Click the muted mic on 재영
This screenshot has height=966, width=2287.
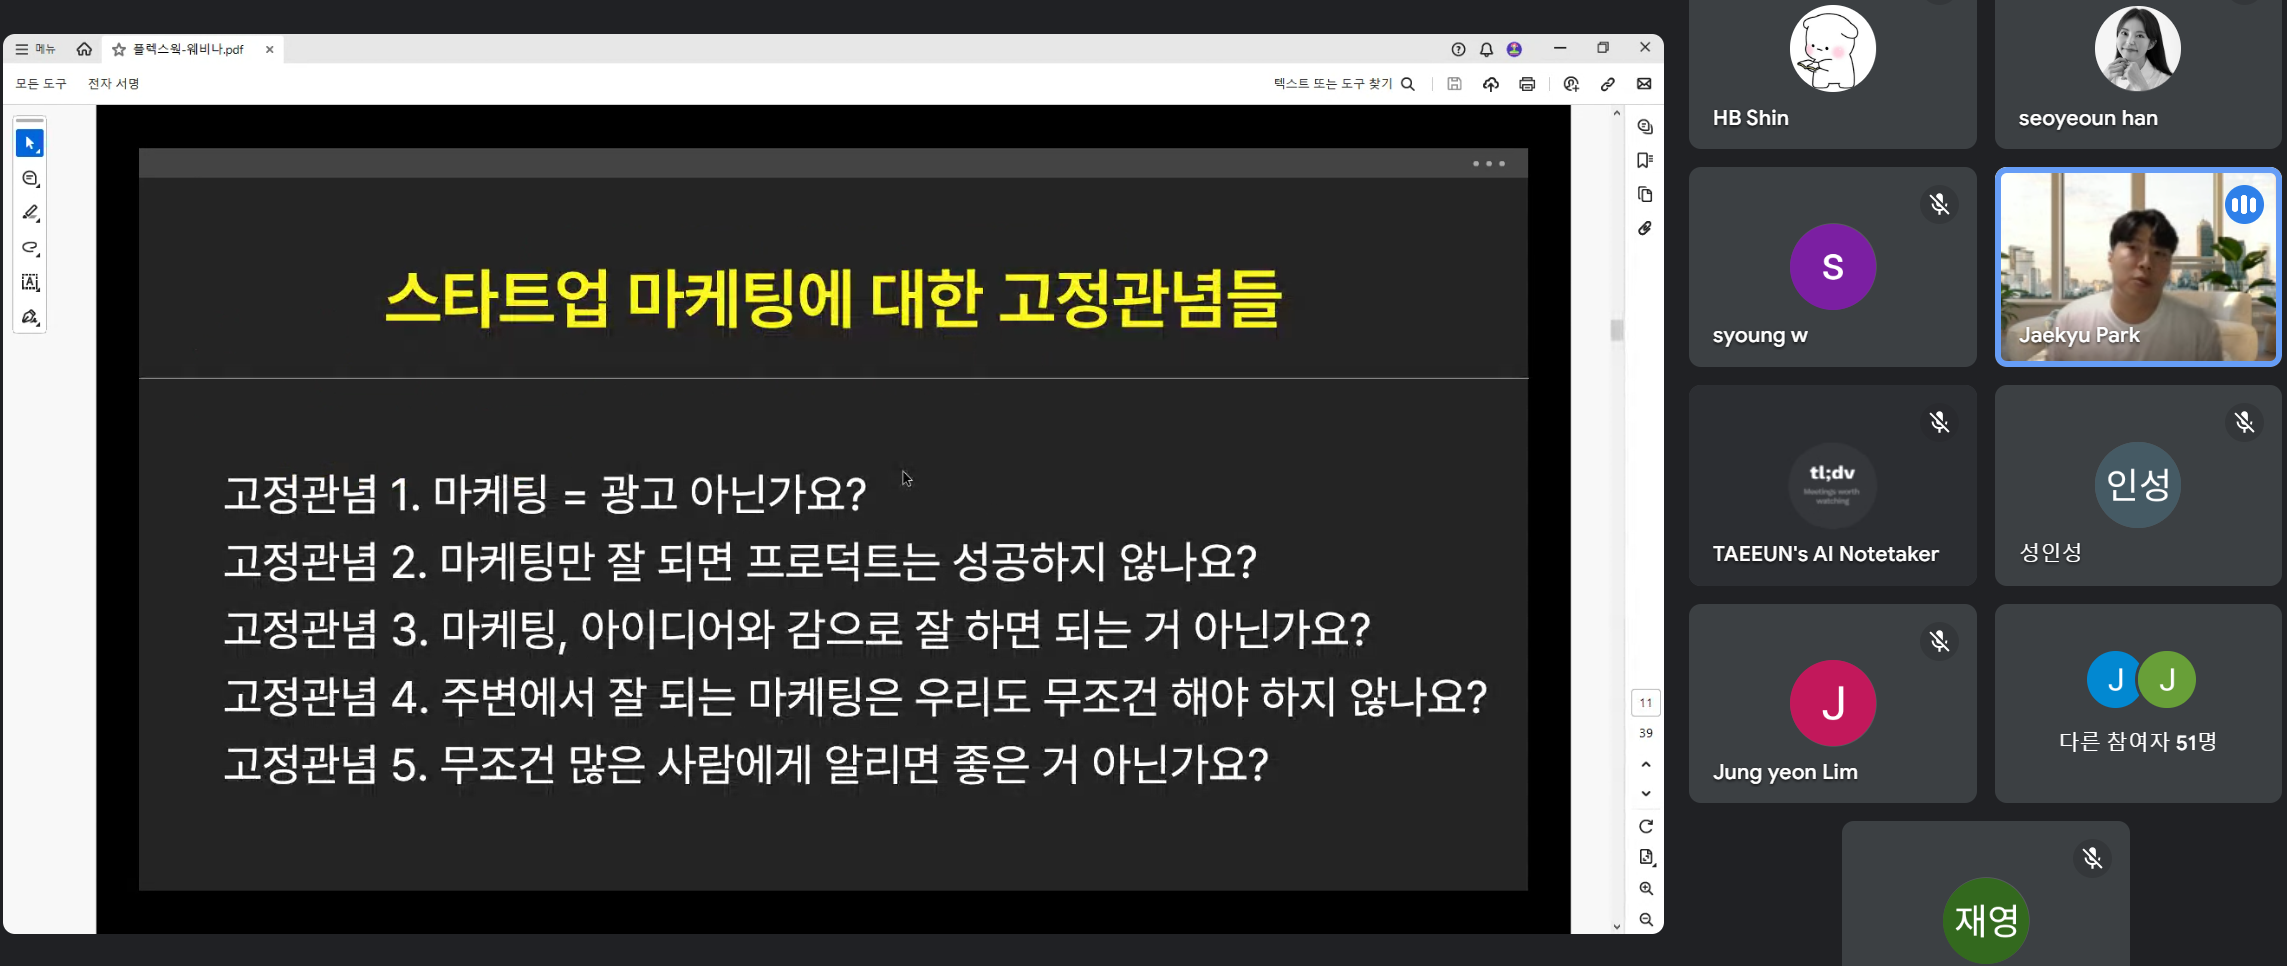click(x=2092, y=859)
